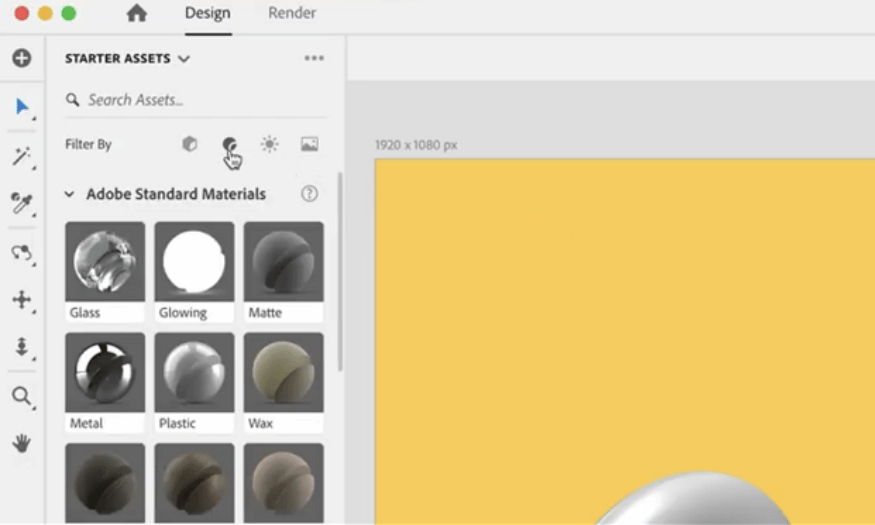Filter assets by Models
Viewport: 875px width, 525px height.
click(x=190, y=144)
